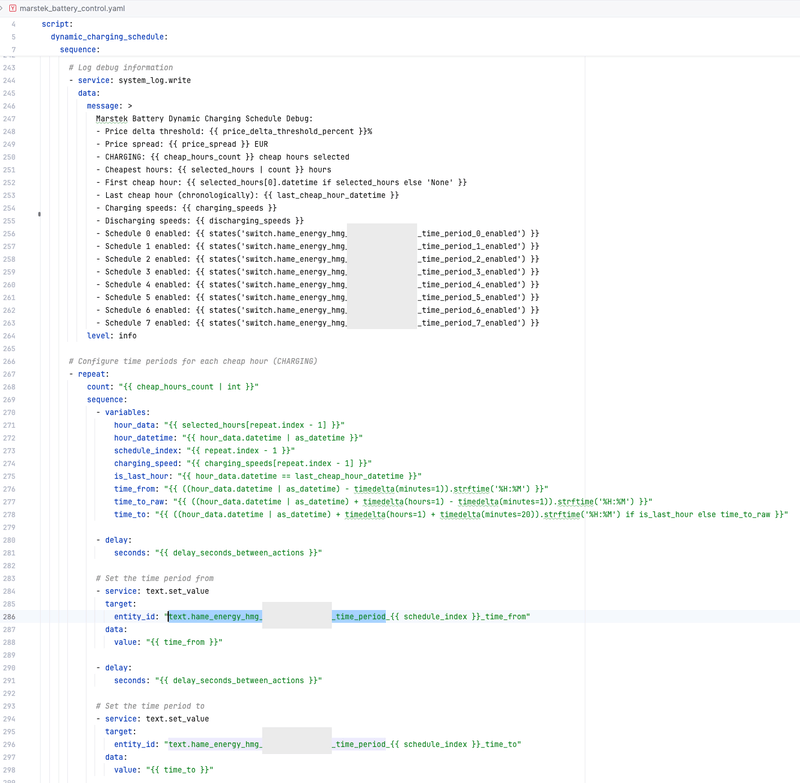Jump to the sticky "script:" header line
This screenshot has width=800, height=783.
click(56, 23)
